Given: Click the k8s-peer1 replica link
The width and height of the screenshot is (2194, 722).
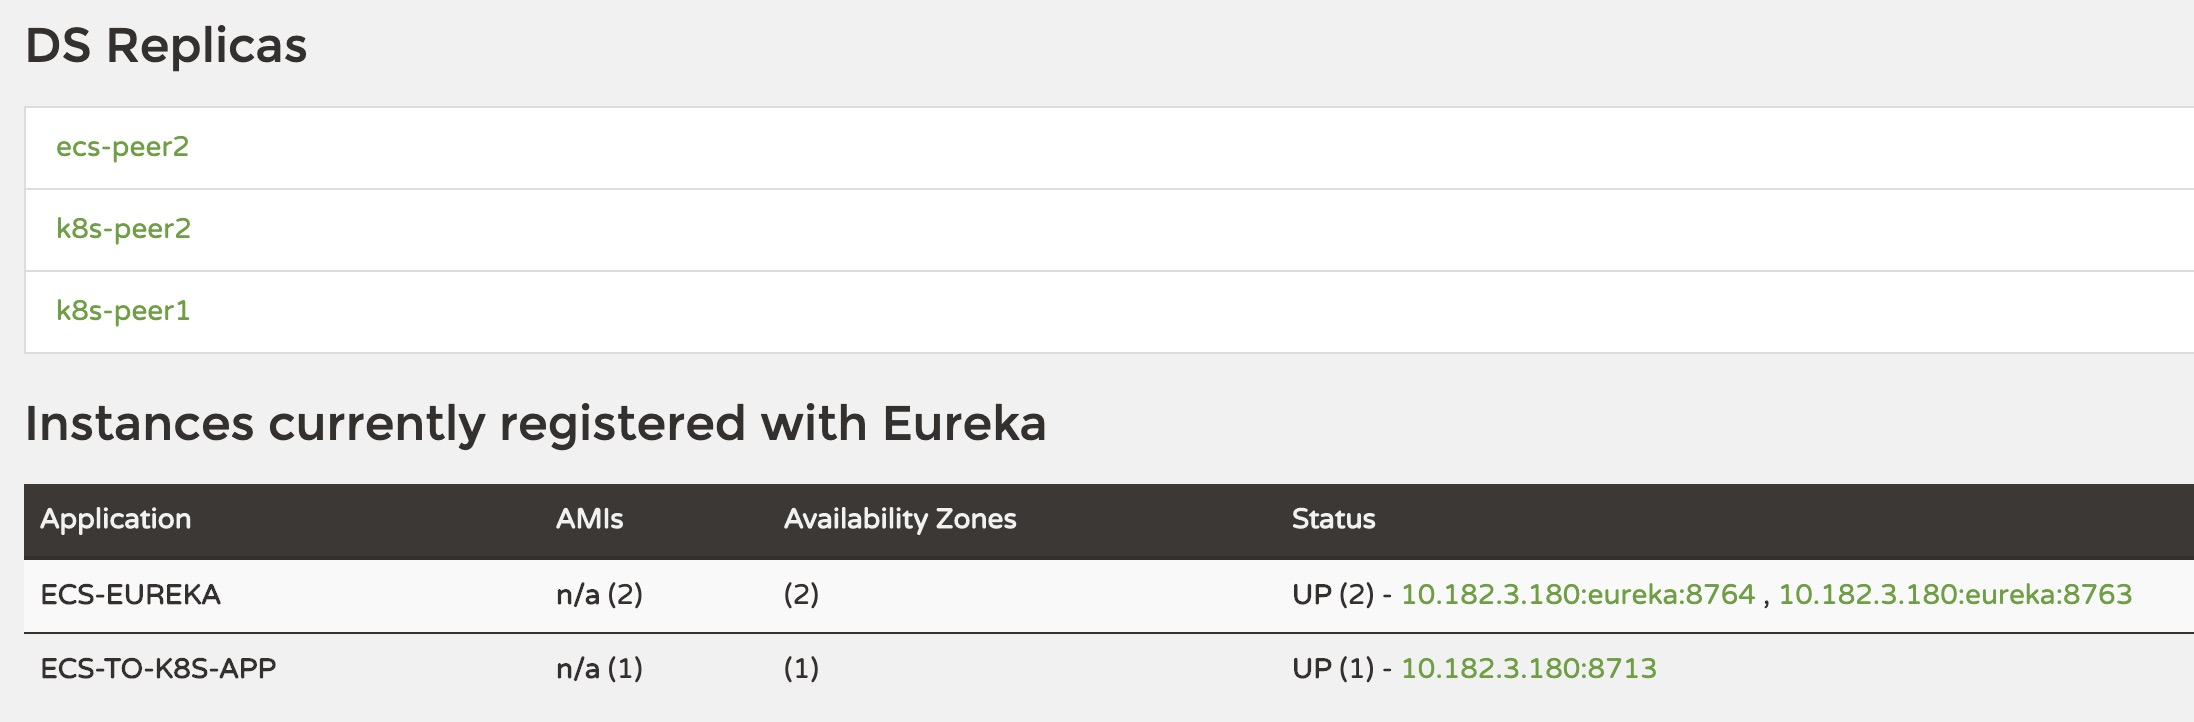Looking at the screenshot, I should [122, 311].
